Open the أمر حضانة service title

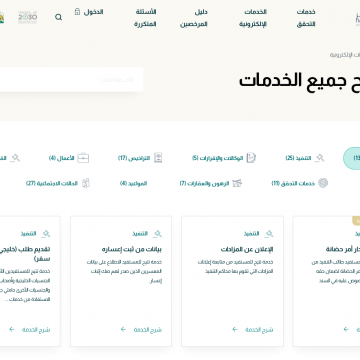pos(343,249)
